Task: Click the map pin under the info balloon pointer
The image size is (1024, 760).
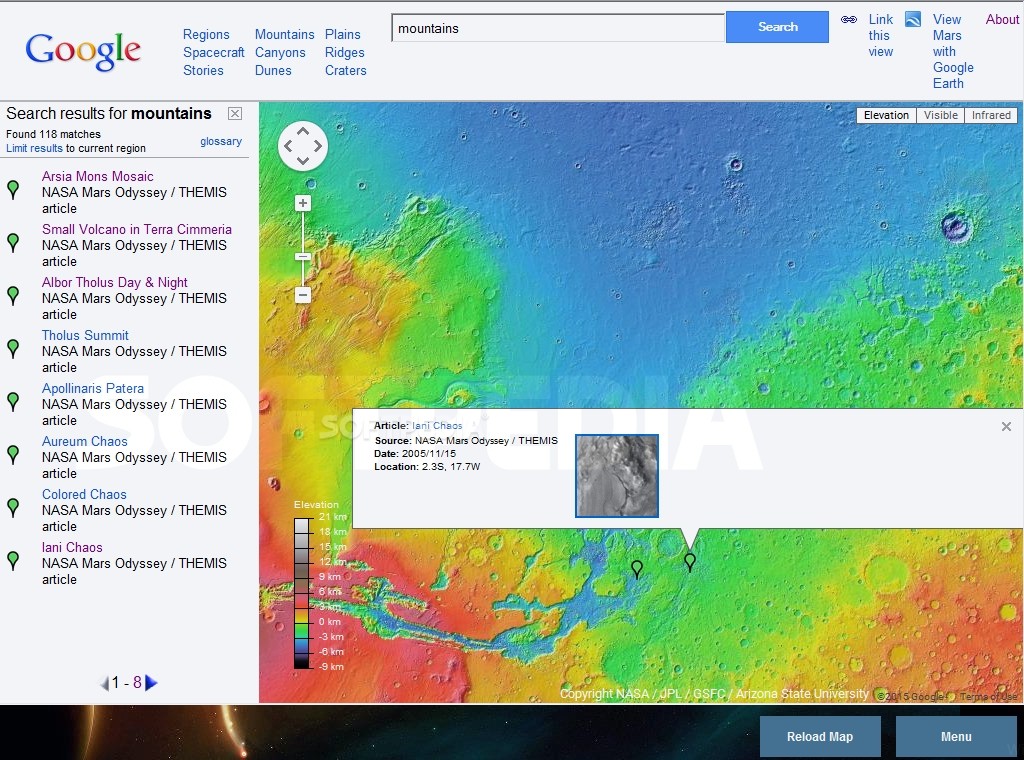Action: [x=690, y=562]
